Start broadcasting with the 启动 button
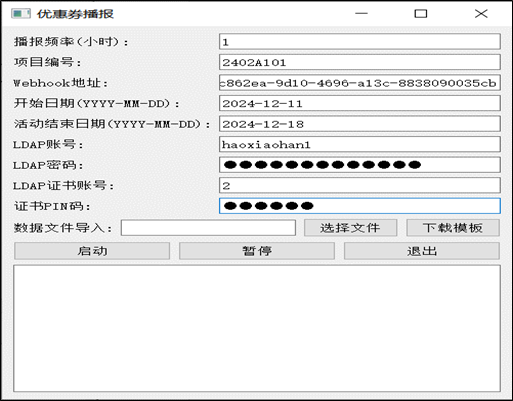Viewport: 513px width, 401px height. [92, 251]
